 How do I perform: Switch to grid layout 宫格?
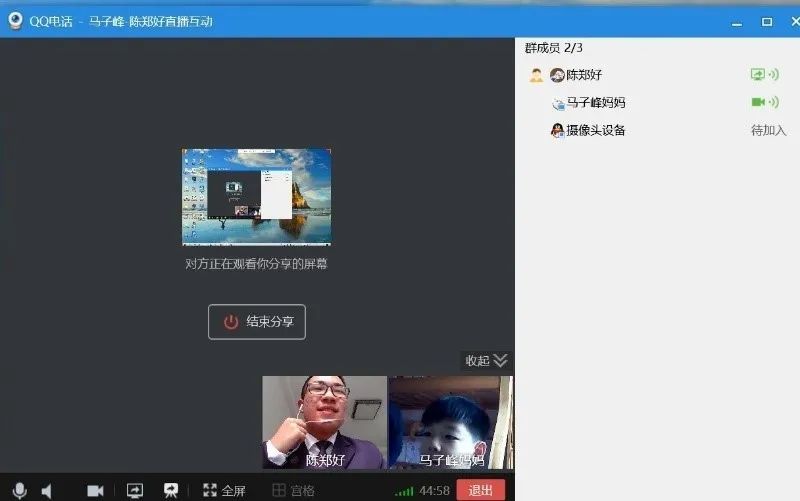click(293, 491)
